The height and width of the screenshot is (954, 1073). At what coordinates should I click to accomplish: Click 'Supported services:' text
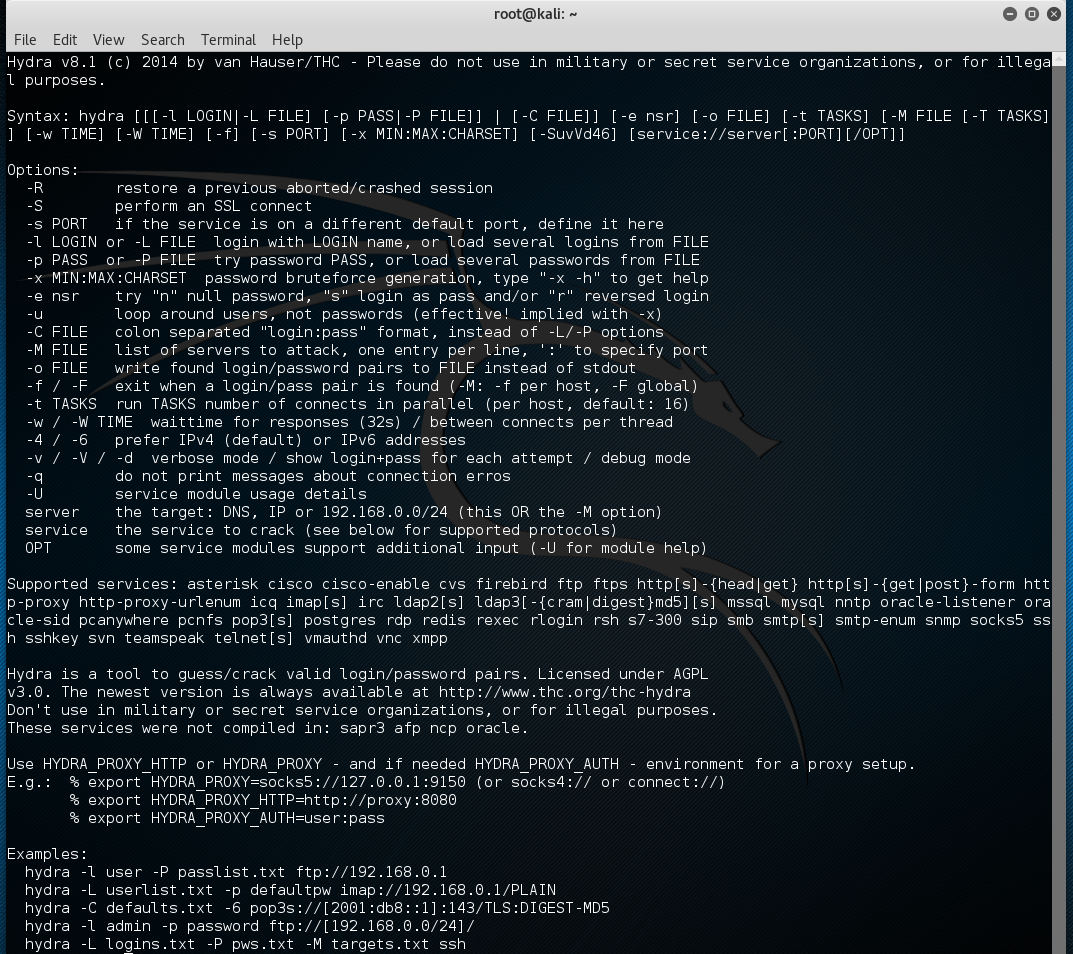pos(92,584)
